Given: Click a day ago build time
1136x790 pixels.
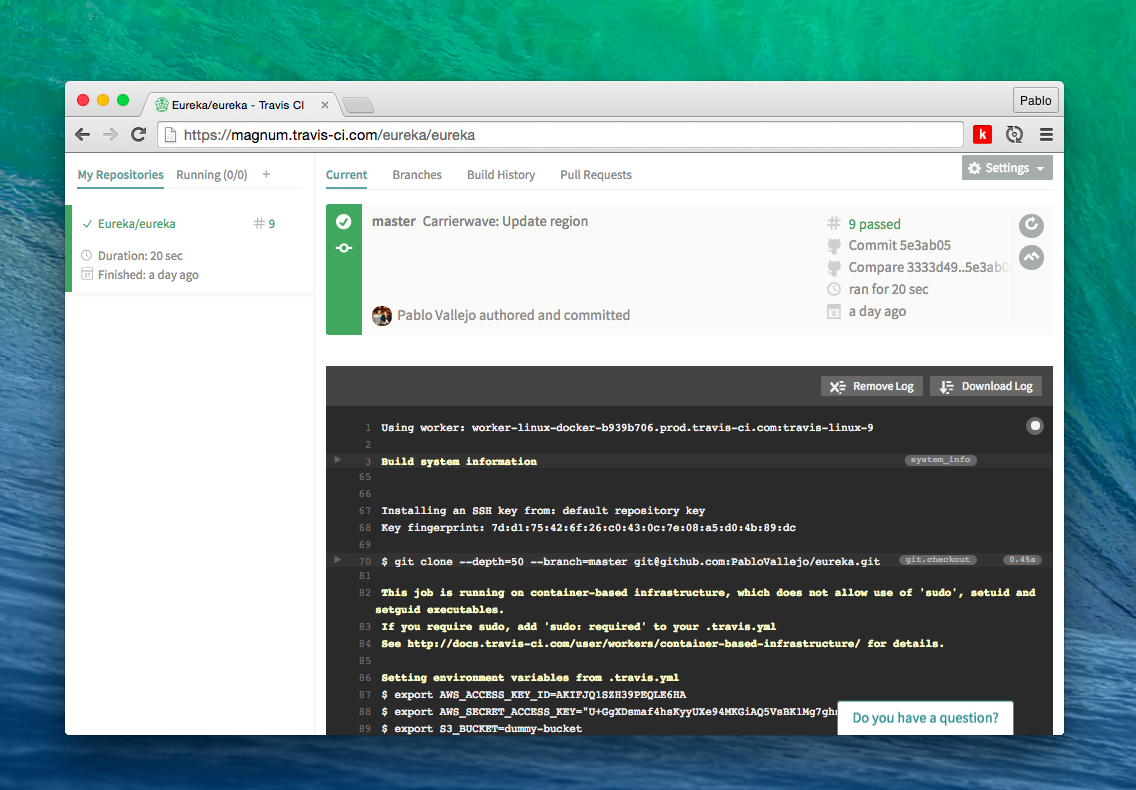Looking at the screenshot, I should point(877,312).
